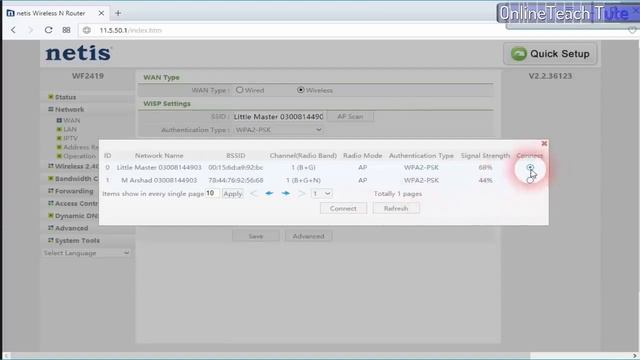This screenshot has width=640, height=360.
Task: Click the browser forward arrow
Action: (31, 30)
